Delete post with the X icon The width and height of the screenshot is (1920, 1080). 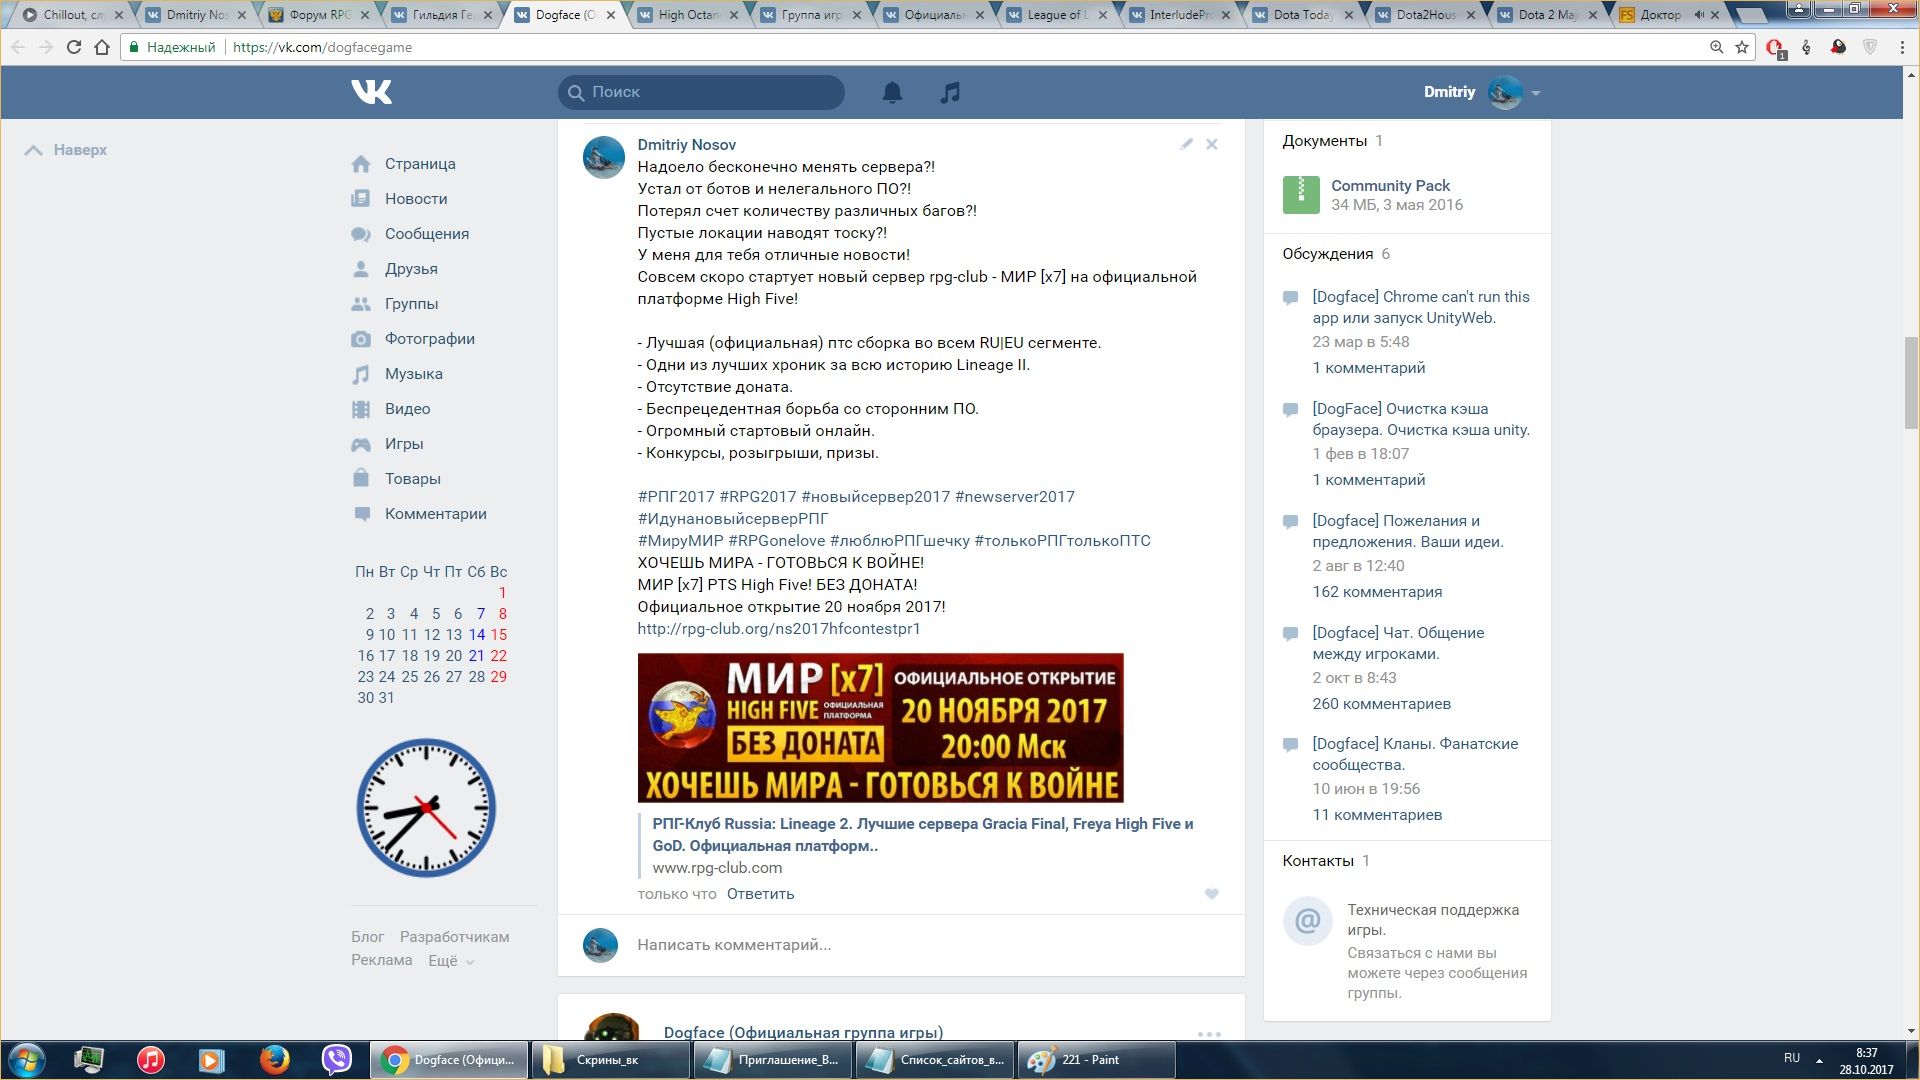pos(1211,144)
